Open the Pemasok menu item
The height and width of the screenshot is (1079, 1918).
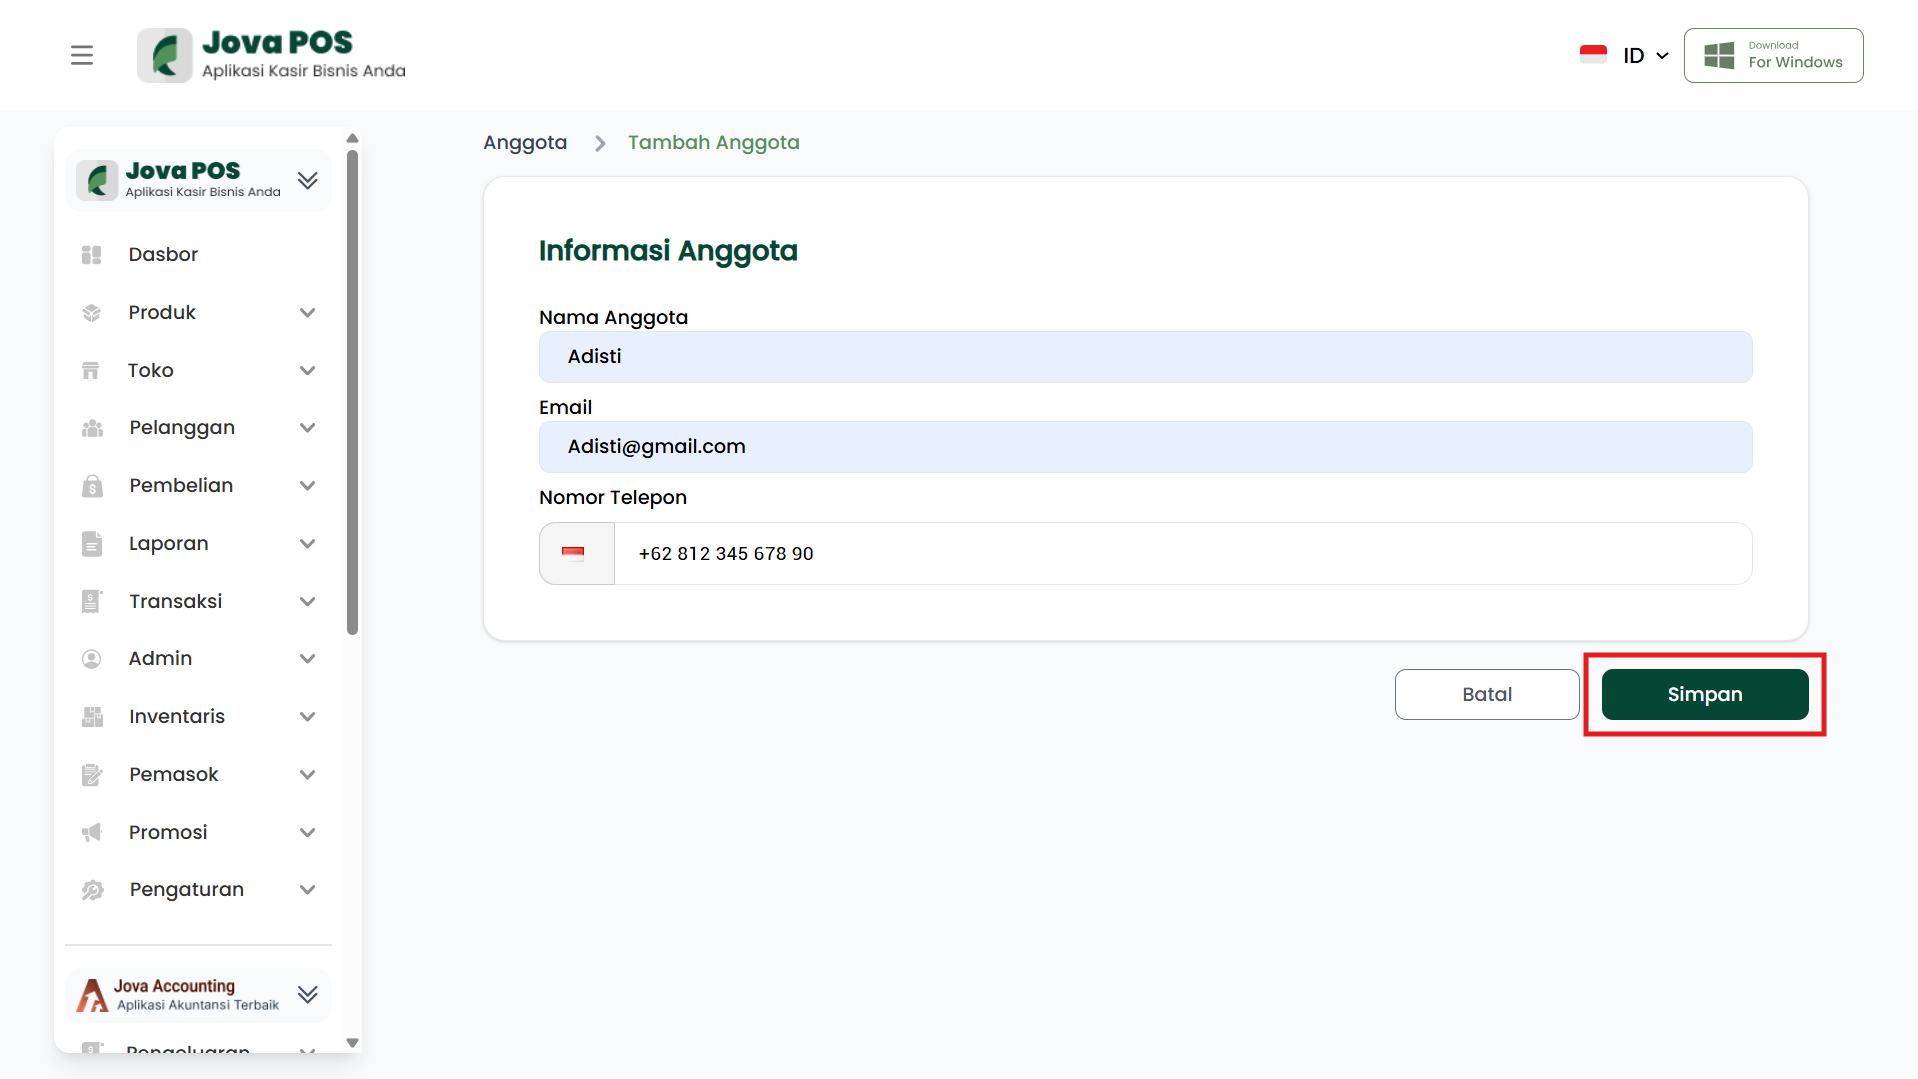click(173, 775)
